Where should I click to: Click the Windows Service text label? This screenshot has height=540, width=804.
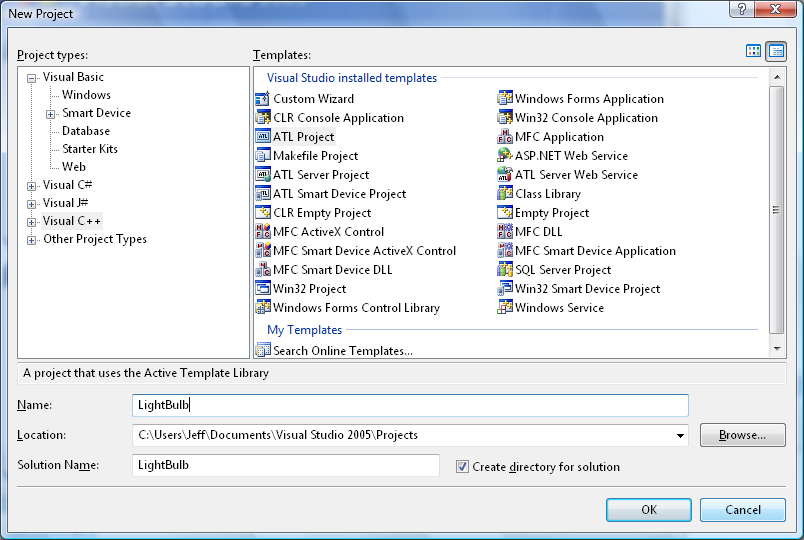point(559,308)
